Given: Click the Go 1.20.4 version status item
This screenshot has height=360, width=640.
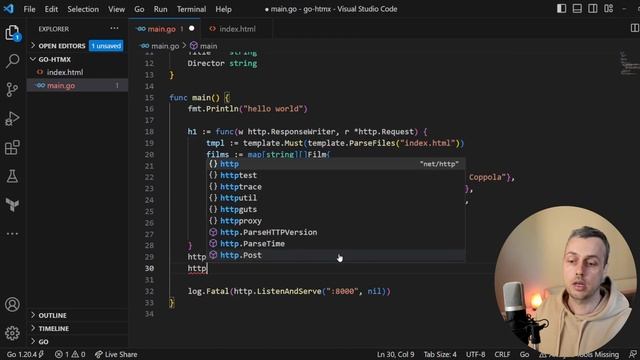Looking at the screenshot, I should pos(25,354).
